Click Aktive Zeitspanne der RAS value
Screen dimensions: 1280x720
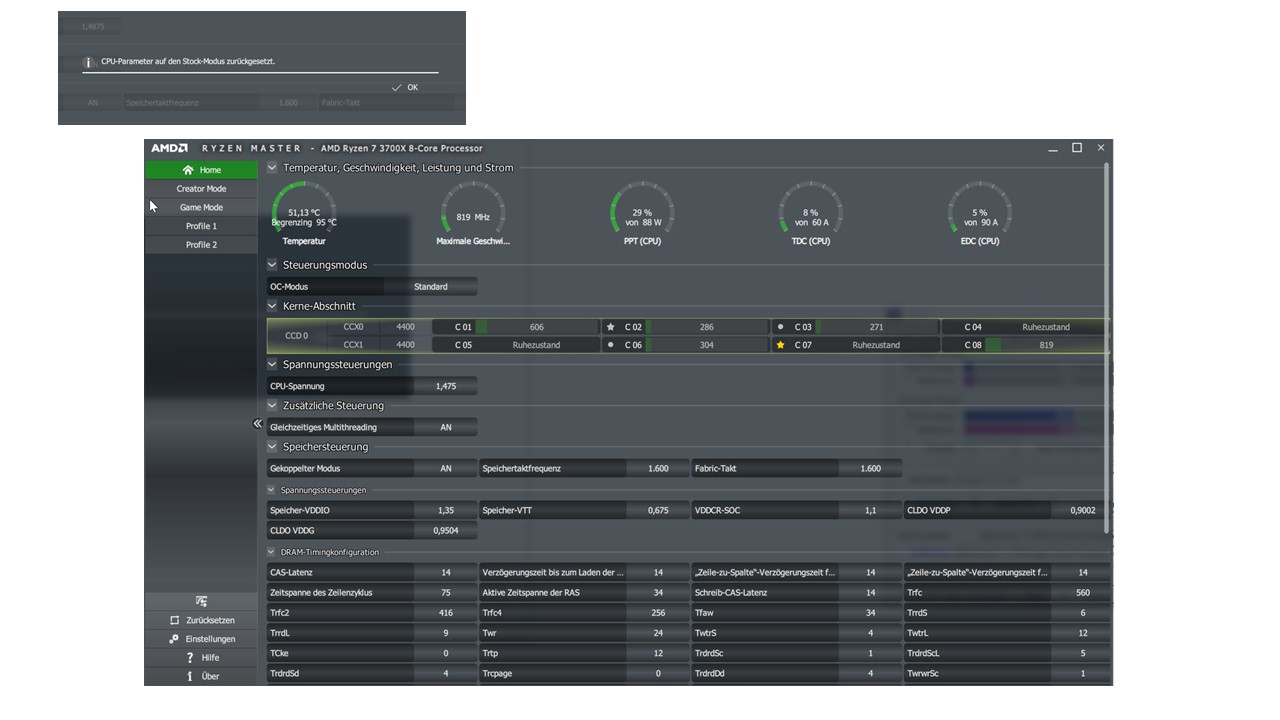click(658, 593)
